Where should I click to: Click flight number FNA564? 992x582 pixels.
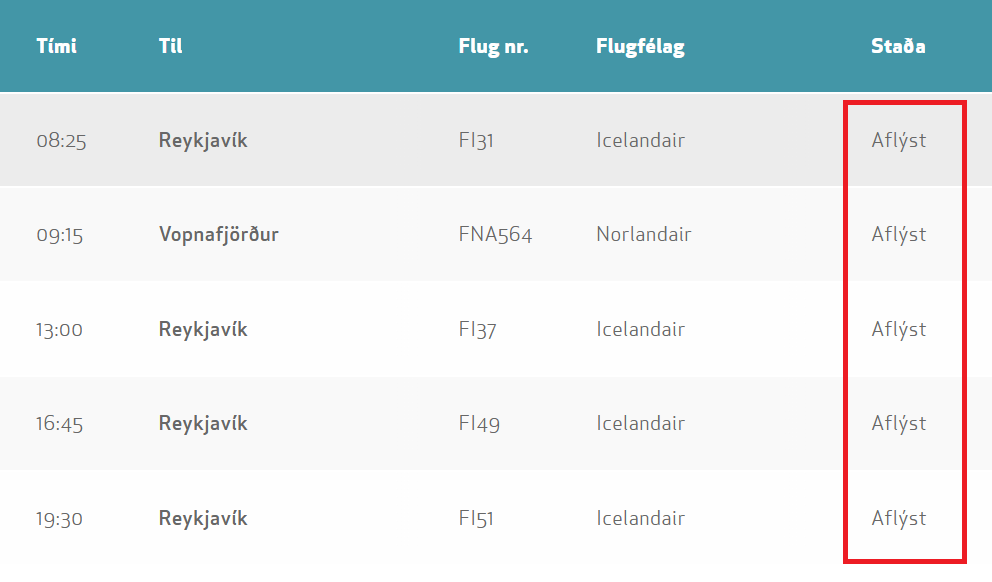coord(495,234)
